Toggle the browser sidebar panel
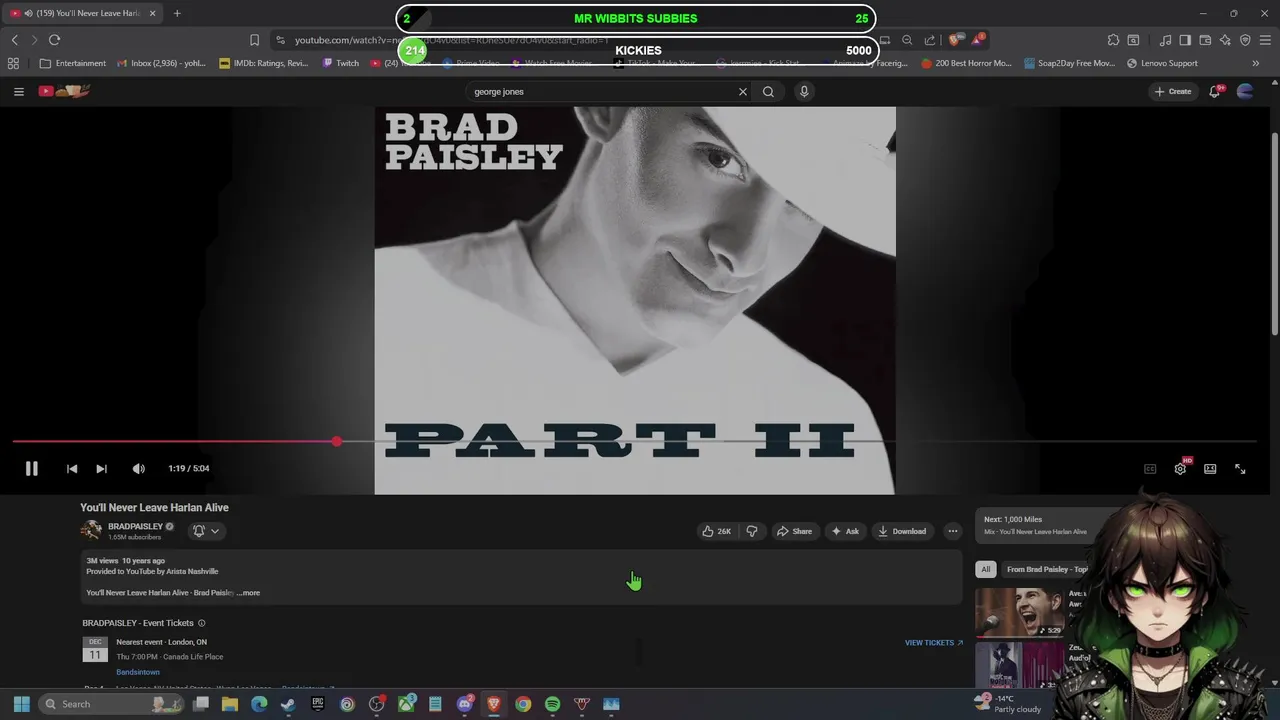 pyautogui.click(x=1185, y=40)
